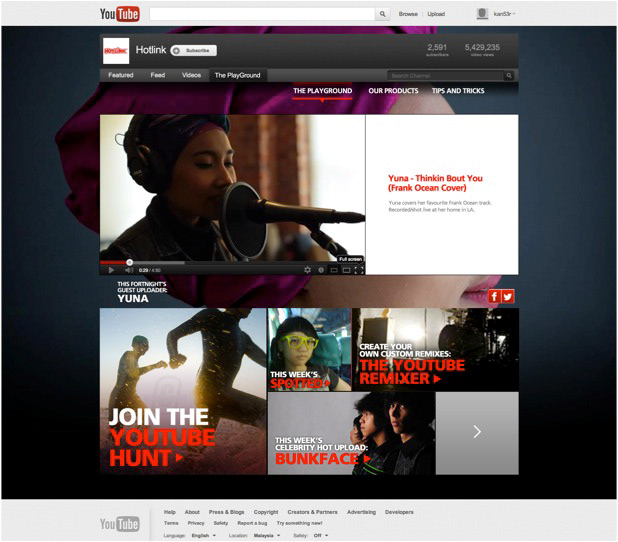Open the Copyright footer link
The width and height of the screenshot is (618, 542).
pos(266,512)
